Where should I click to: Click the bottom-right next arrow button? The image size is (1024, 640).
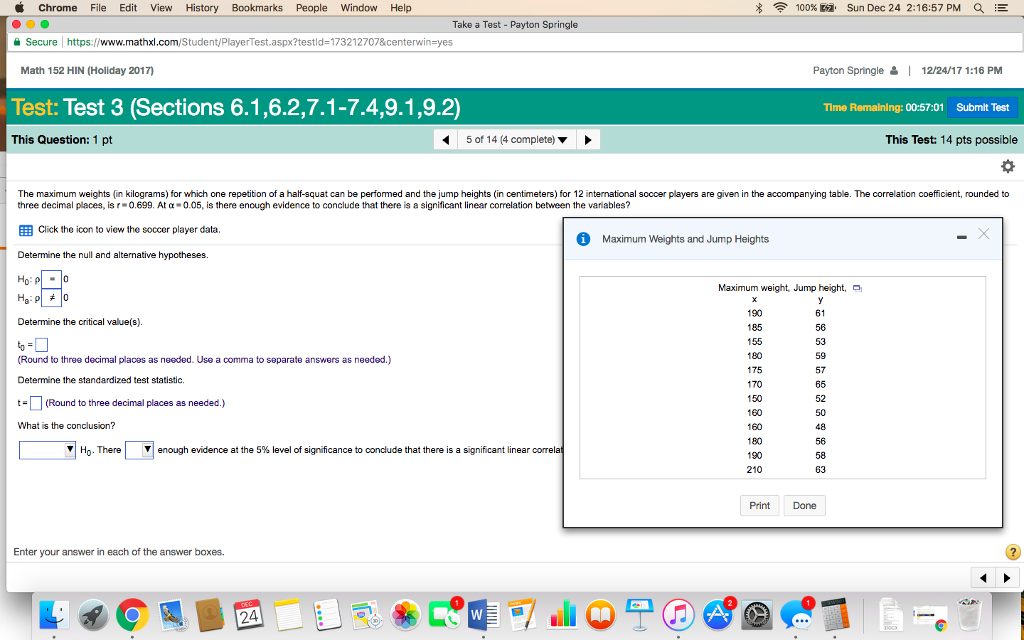click(x=1007, y=578)
